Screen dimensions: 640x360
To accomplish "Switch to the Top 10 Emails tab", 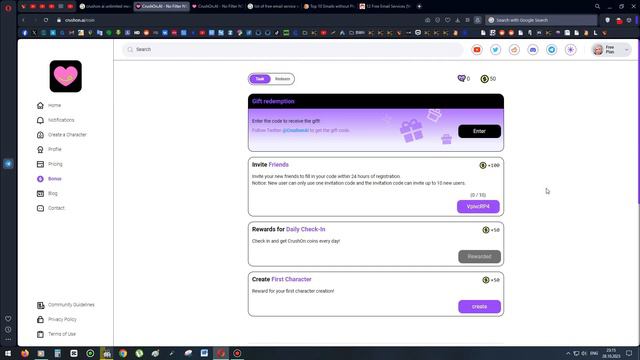I will [x=329, y=7].
